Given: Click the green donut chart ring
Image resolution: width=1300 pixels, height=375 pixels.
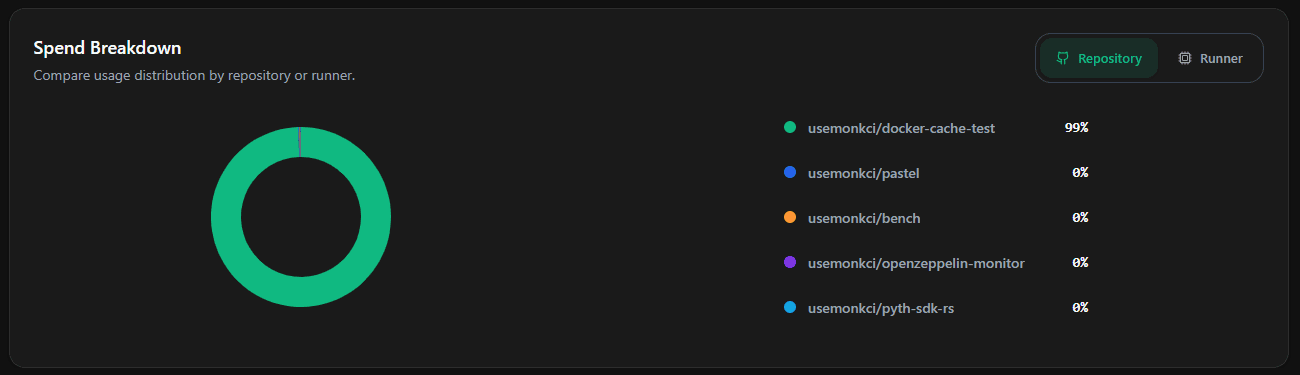Looking at the screenshot, I should pos(226,217).
